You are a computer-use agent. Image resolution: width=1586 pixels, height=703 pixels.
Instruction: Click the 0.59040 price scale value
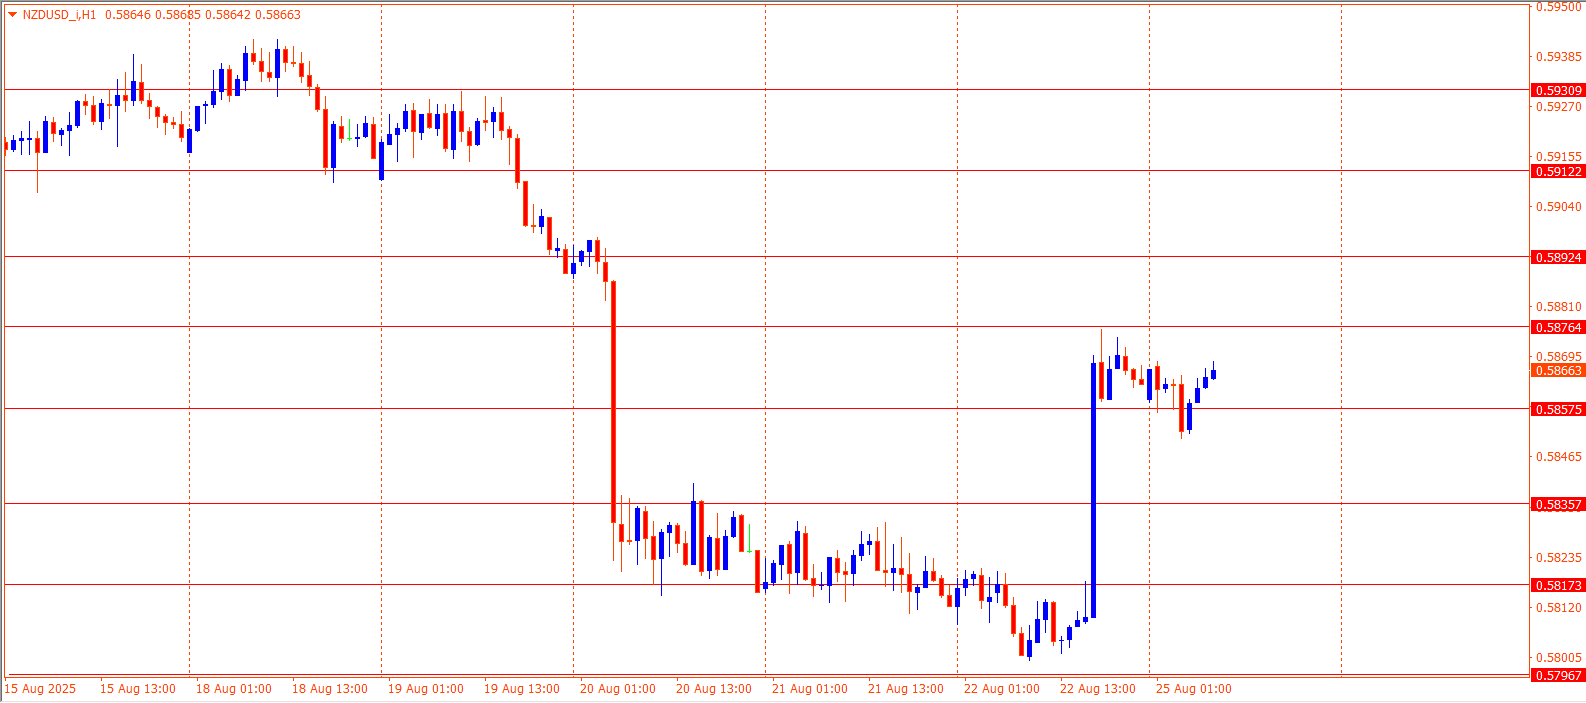[1559, 206]
